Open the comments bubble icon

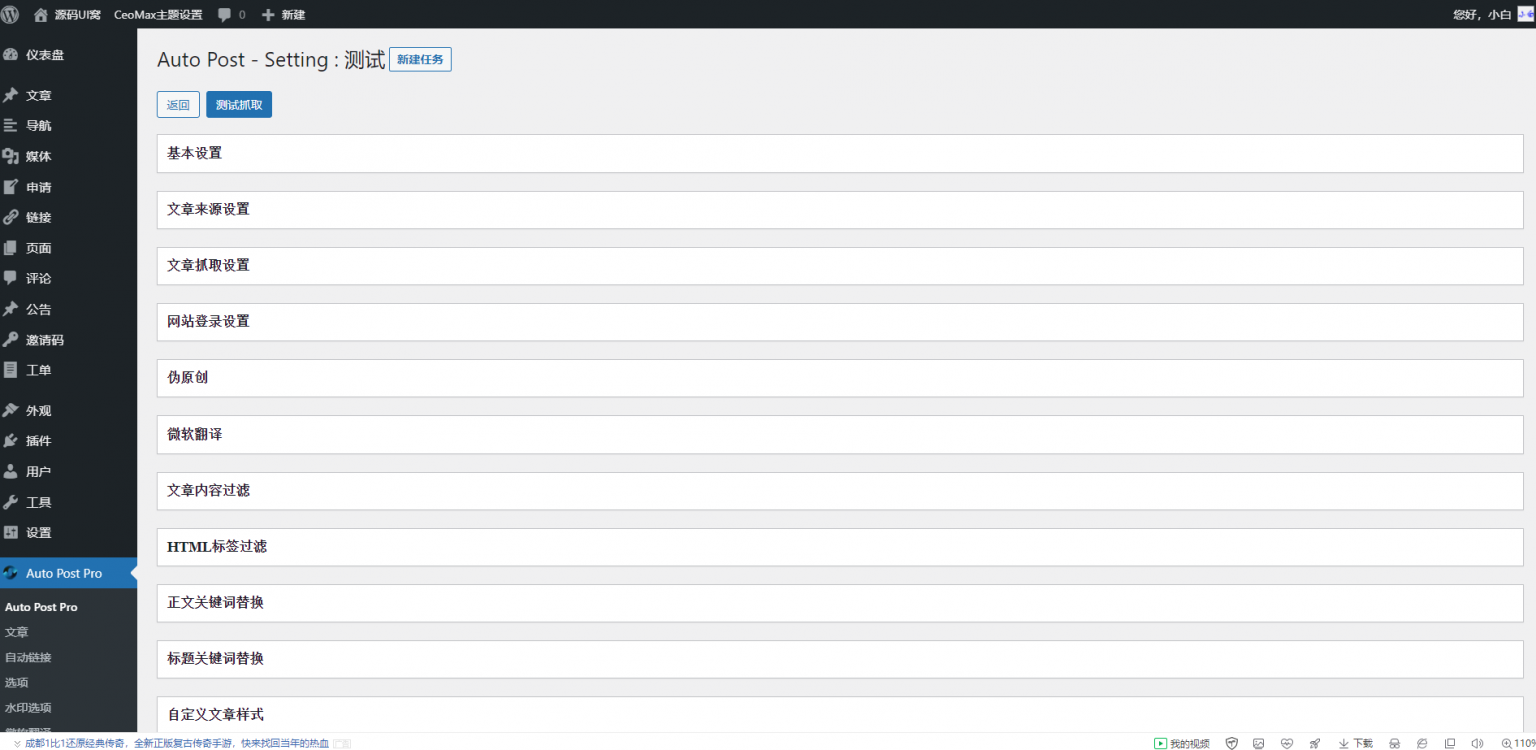[224, 15]
